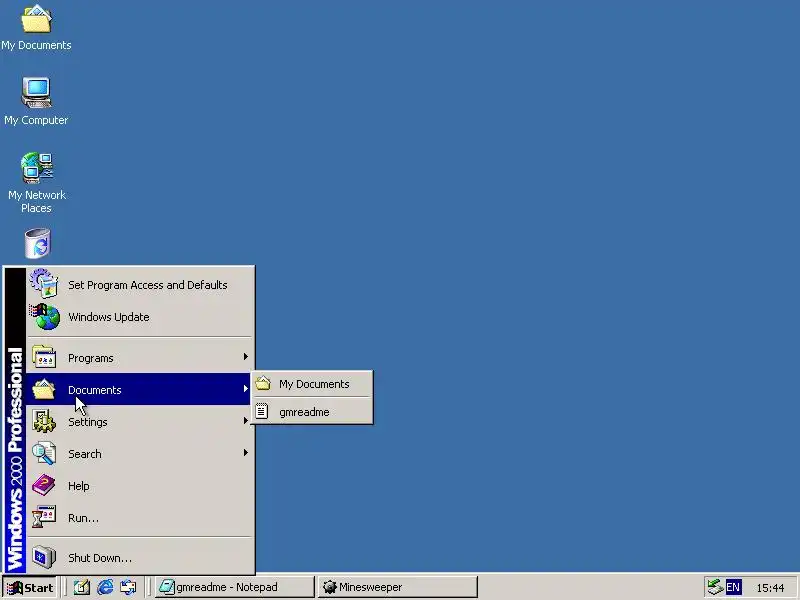Launch Internet Explorer from Quick Launch

click(105, 587)
